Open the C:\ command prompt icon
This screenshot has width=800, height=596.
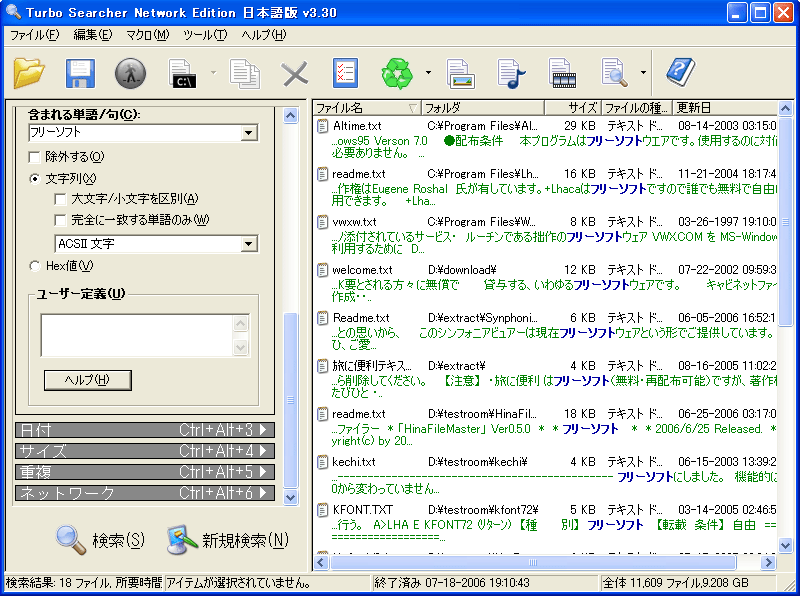[x=183, y=74]
